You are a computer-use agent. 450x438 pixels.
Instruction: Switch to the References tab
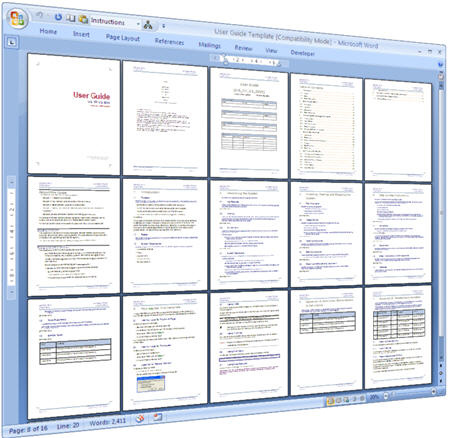(169, 42)
